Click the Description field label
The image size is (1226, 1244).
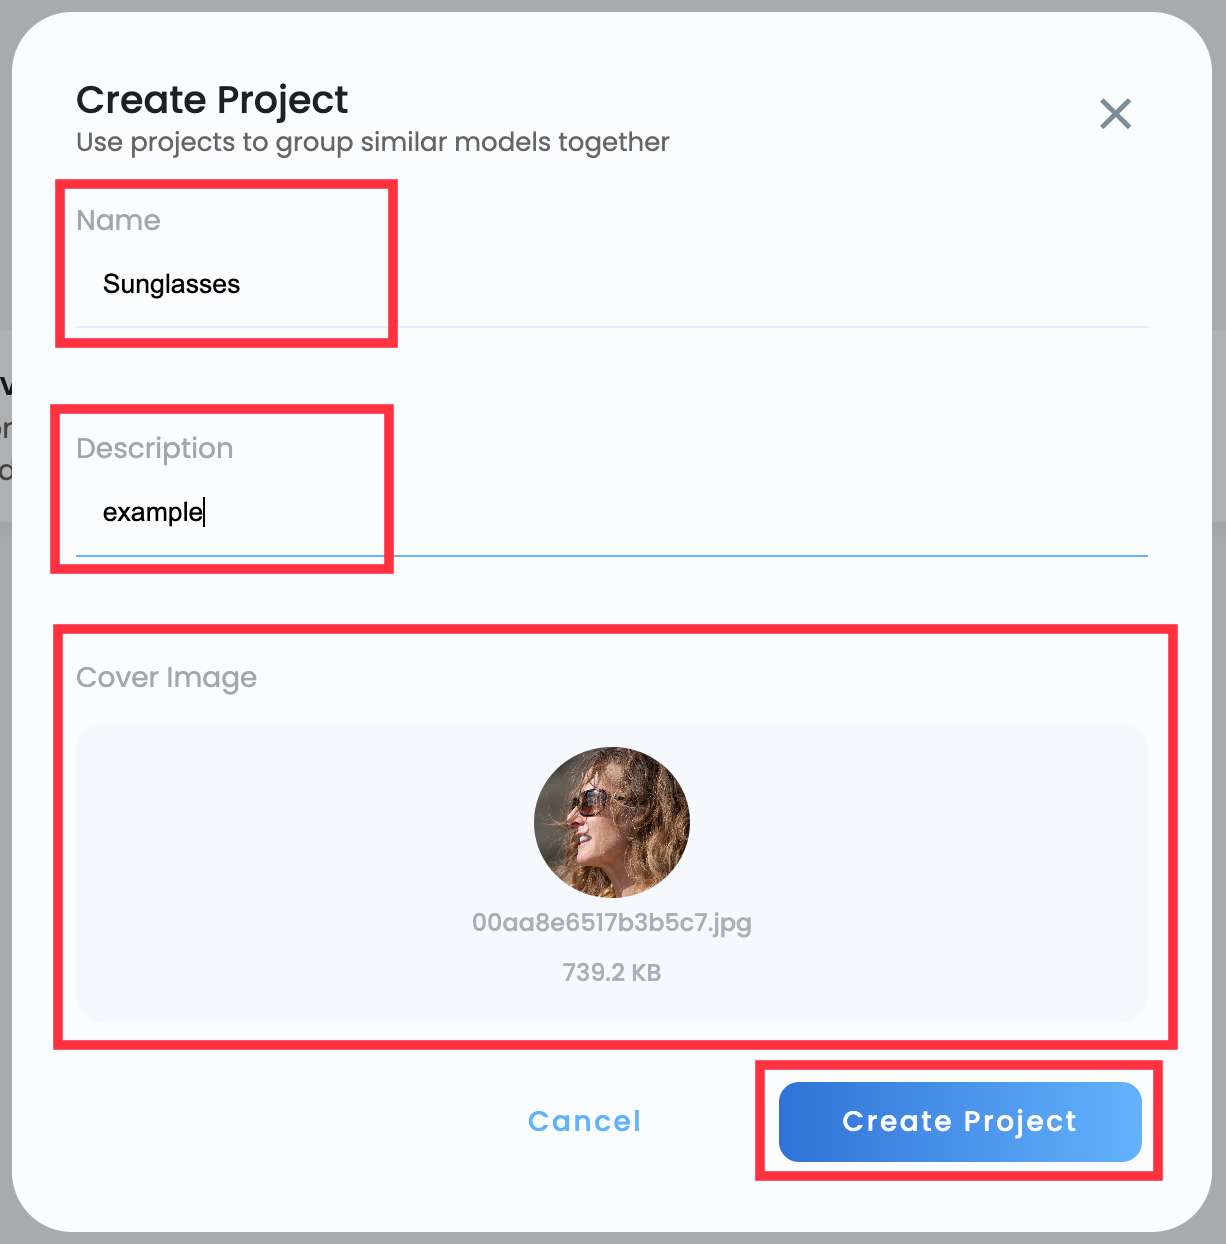(154, 448)
